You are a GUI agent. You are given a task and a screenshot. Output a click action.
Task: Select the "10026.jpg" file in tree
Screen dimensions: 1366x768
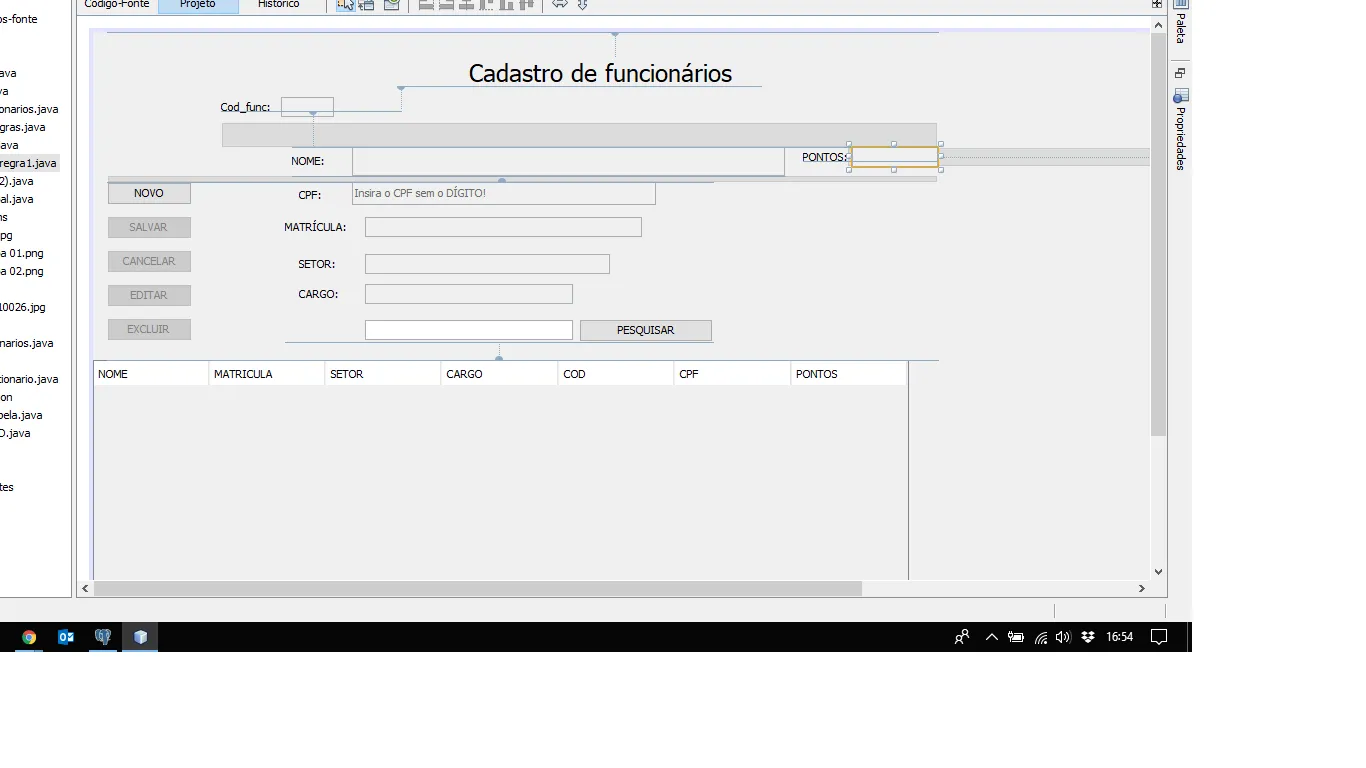click(23, 307)
